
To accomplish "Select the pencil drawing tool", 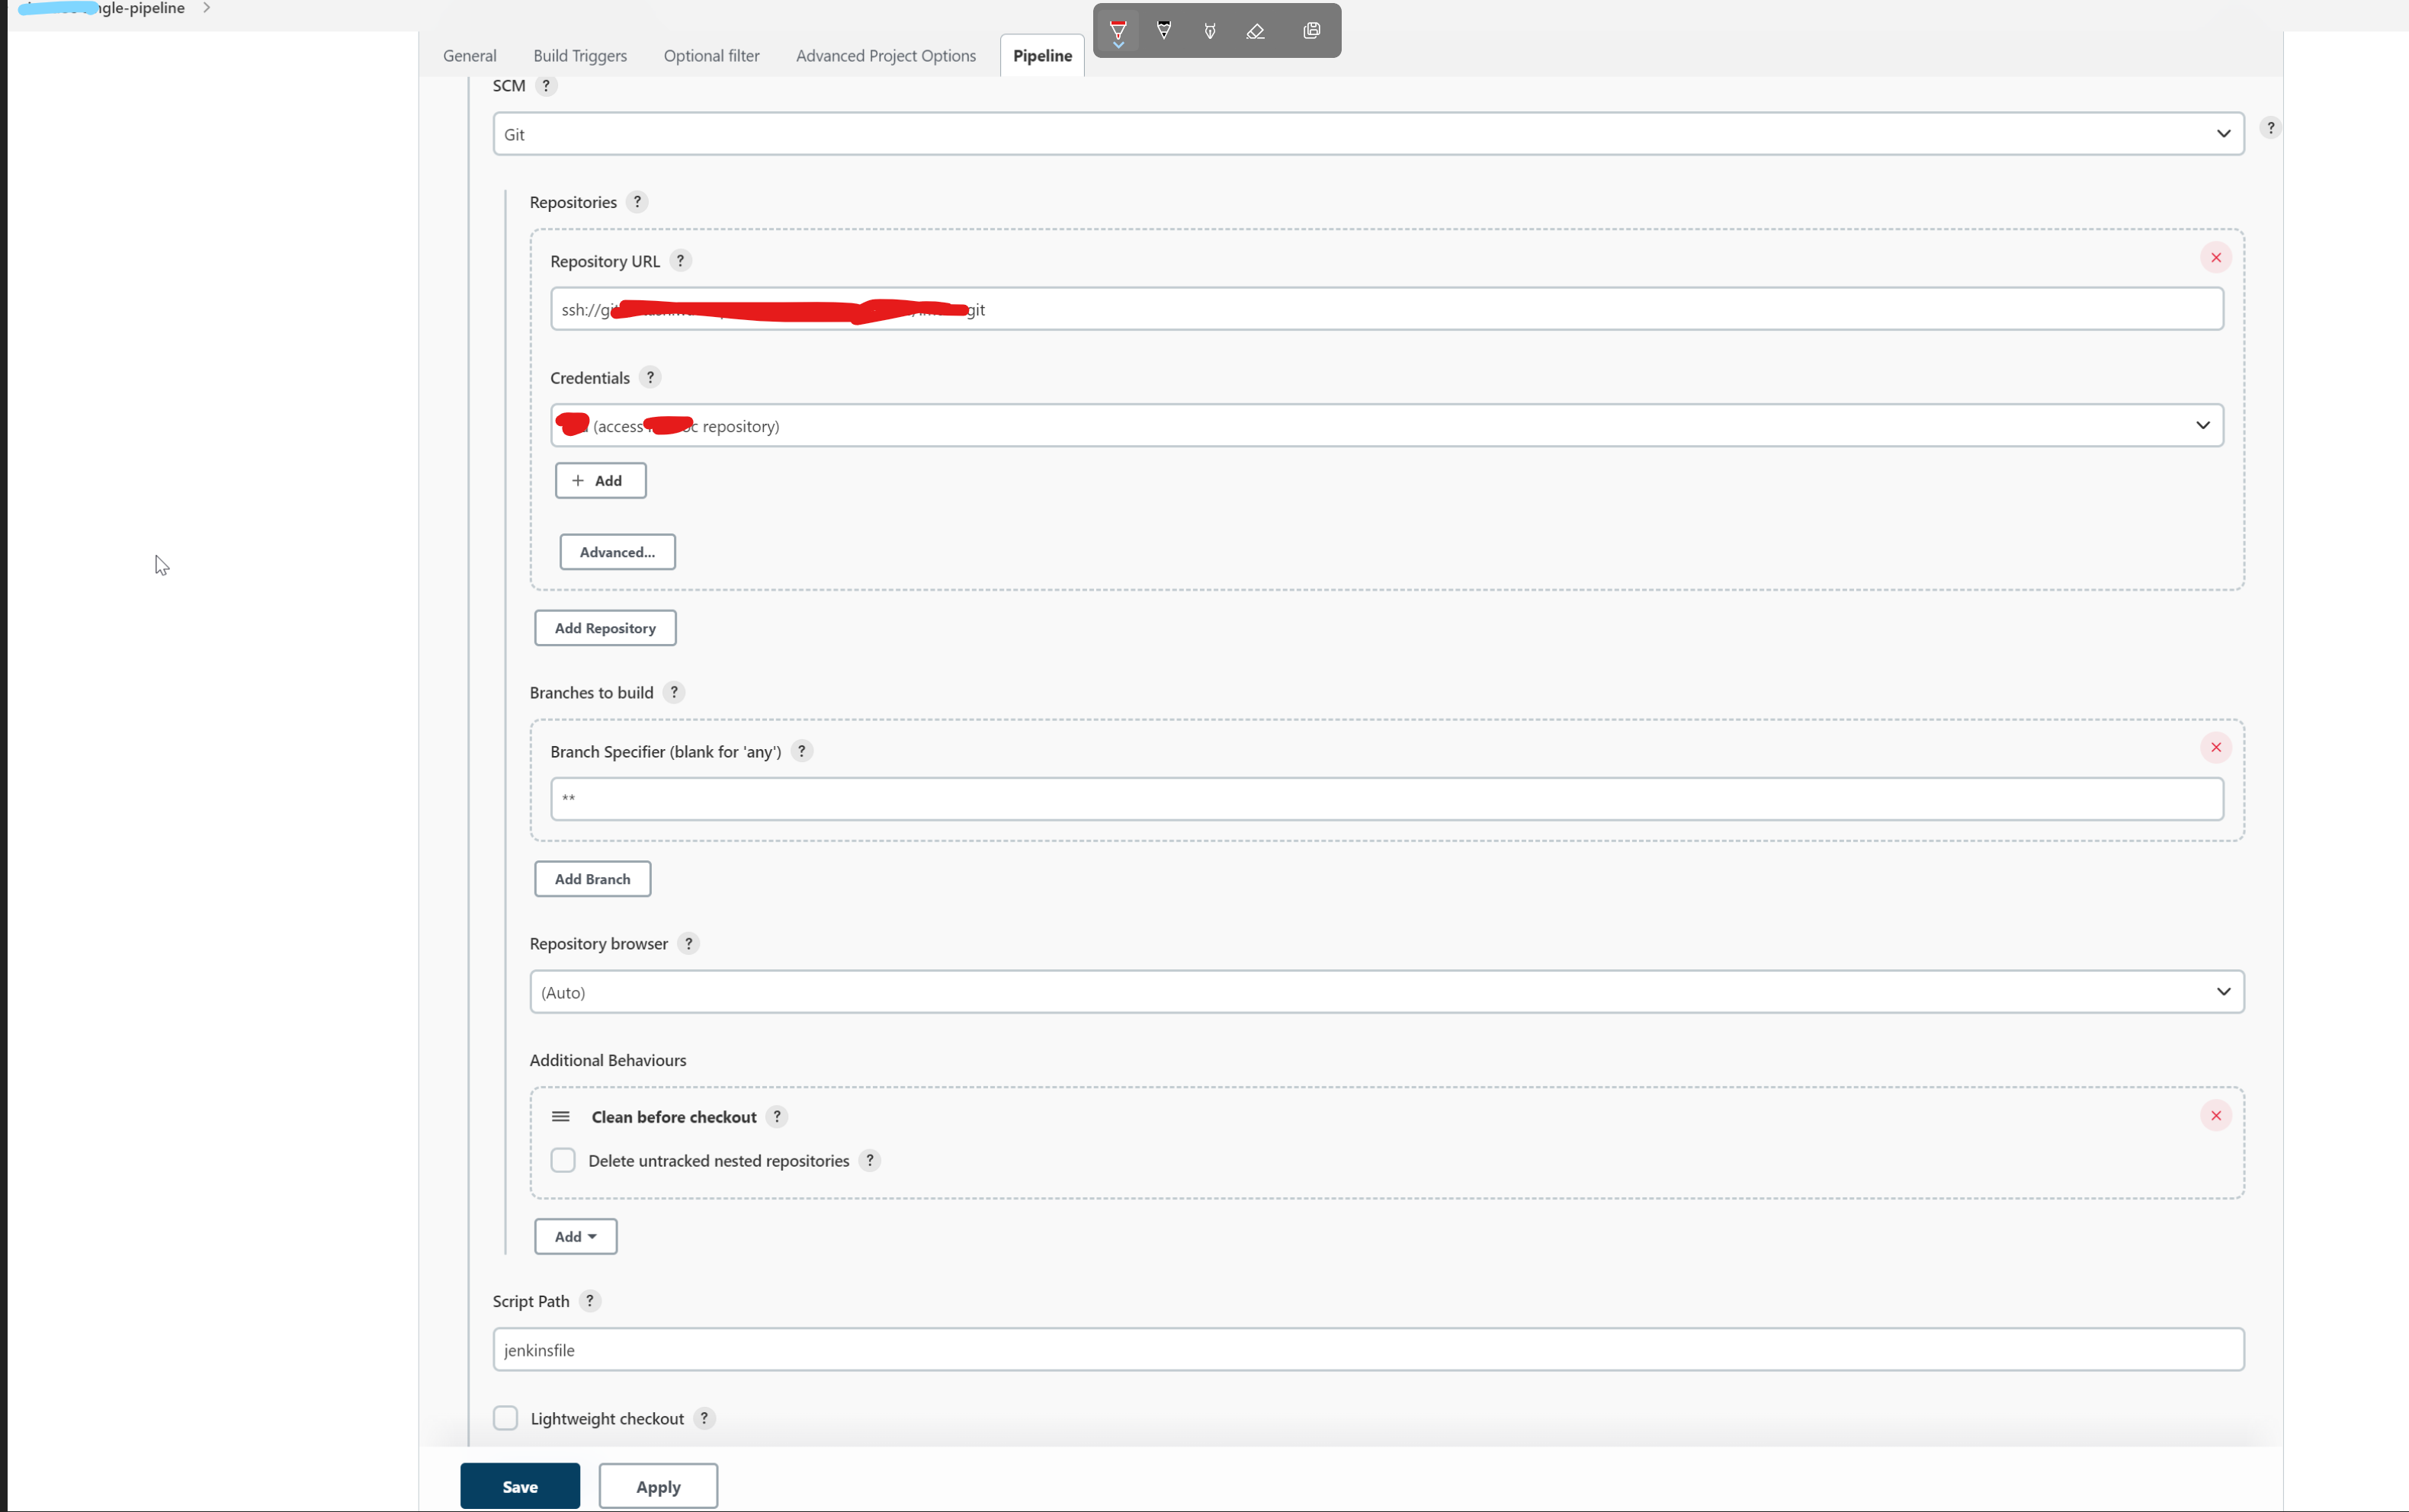I will 1163,30.
